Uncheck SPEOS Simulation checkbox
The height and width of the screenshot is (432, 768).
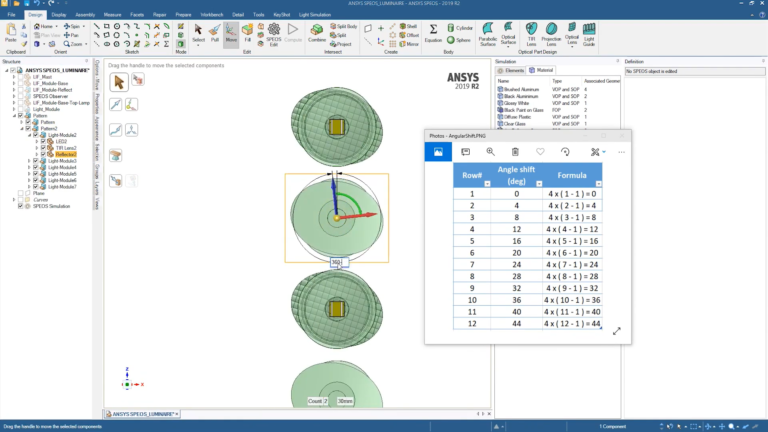click(x=21, y=206)
